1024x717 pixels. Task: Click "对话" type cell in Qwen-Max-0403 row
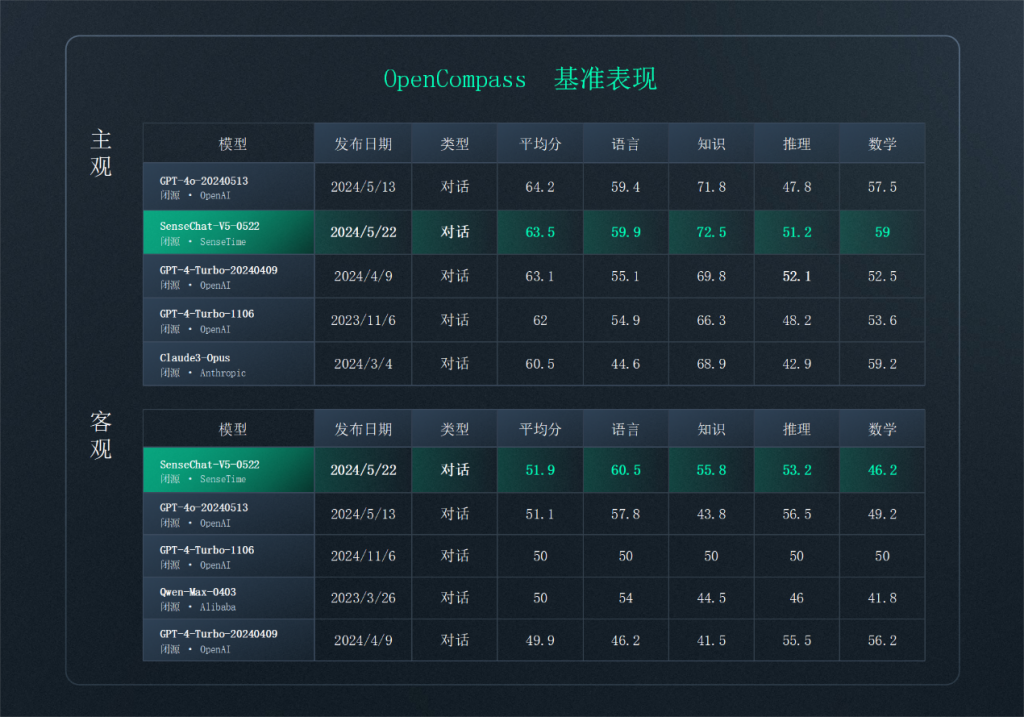(455, 598)
